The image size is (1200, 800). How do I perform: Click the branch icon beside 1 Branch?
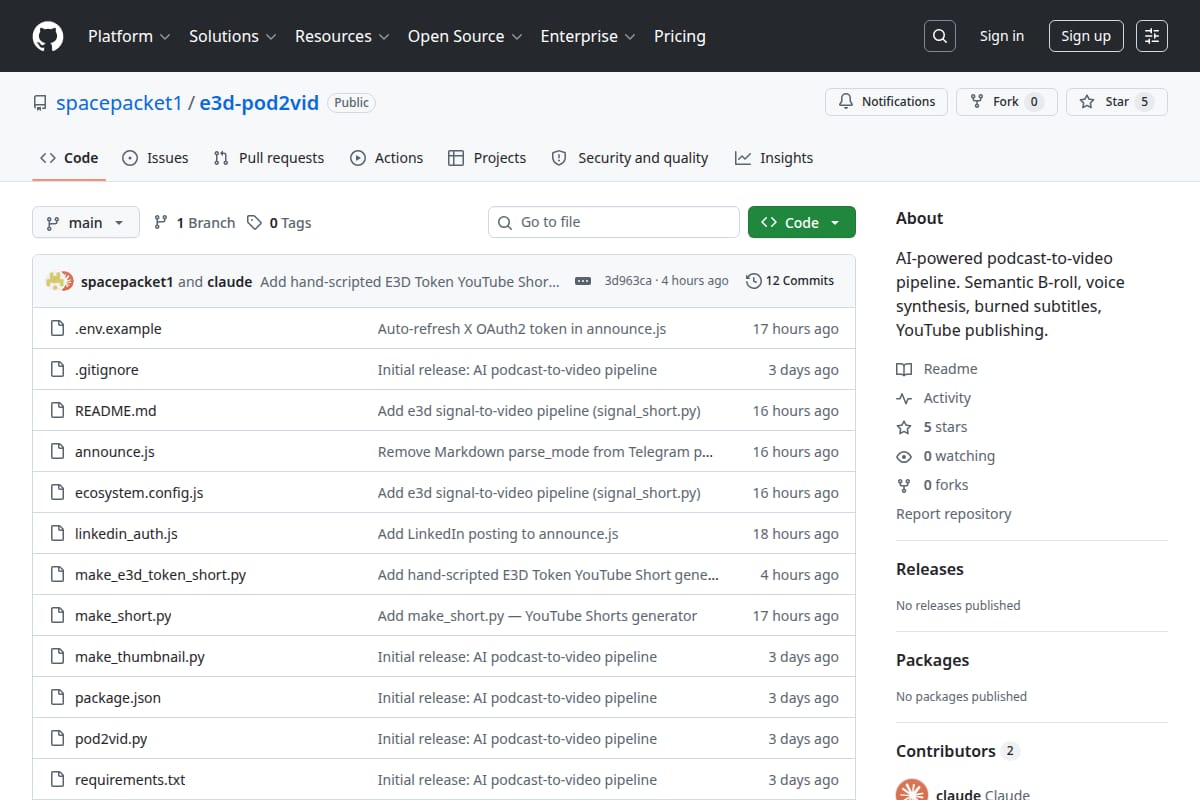click(x=160, y=222)
